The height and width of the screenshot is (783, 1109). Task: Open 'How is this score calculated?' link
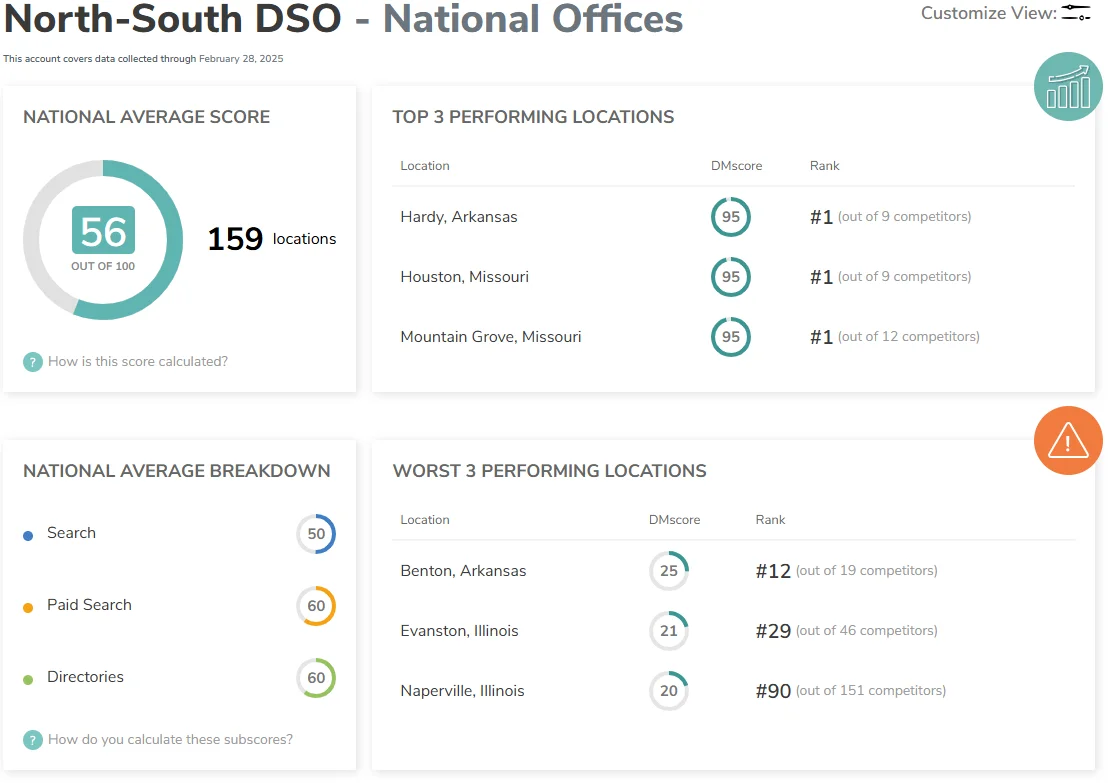[x=138, y=362]
